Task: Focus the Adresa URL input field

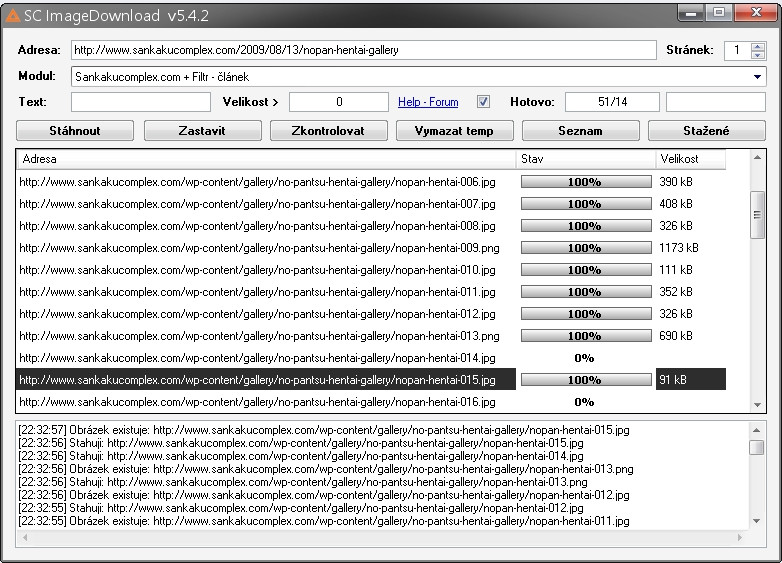Action: (x=364, y=50)
